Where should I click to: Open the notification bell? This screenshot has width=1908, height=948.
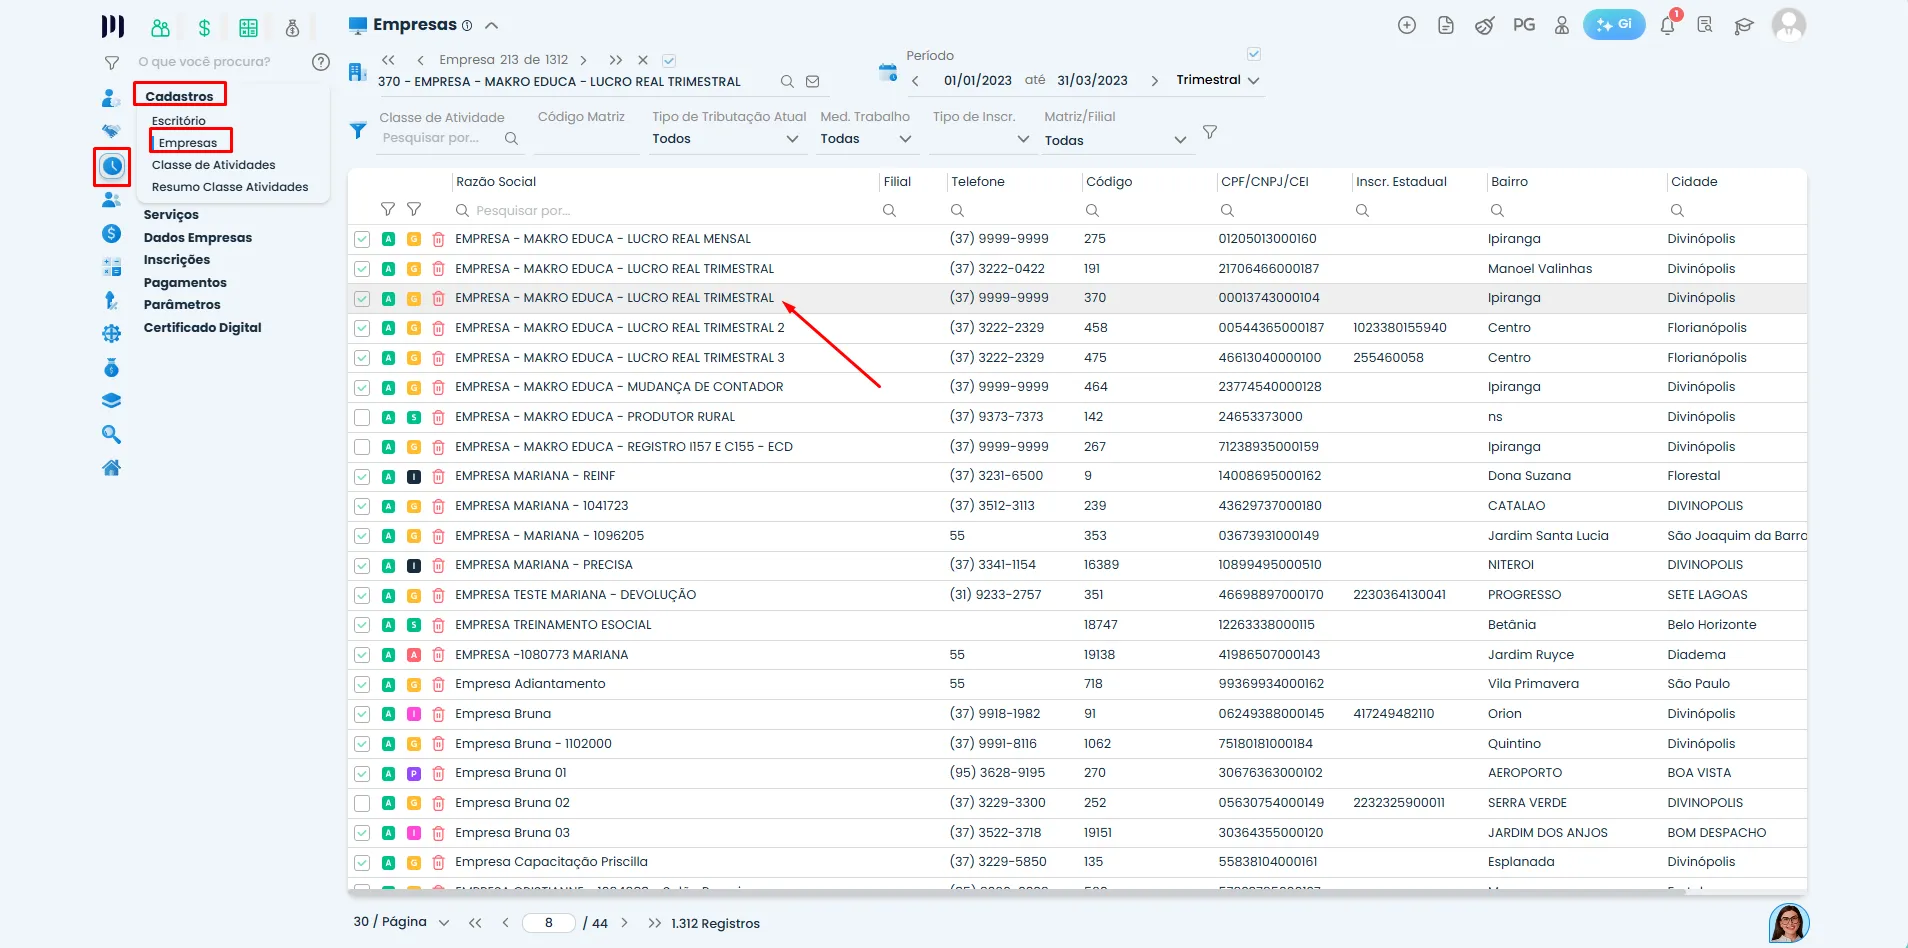[1668, 25]
